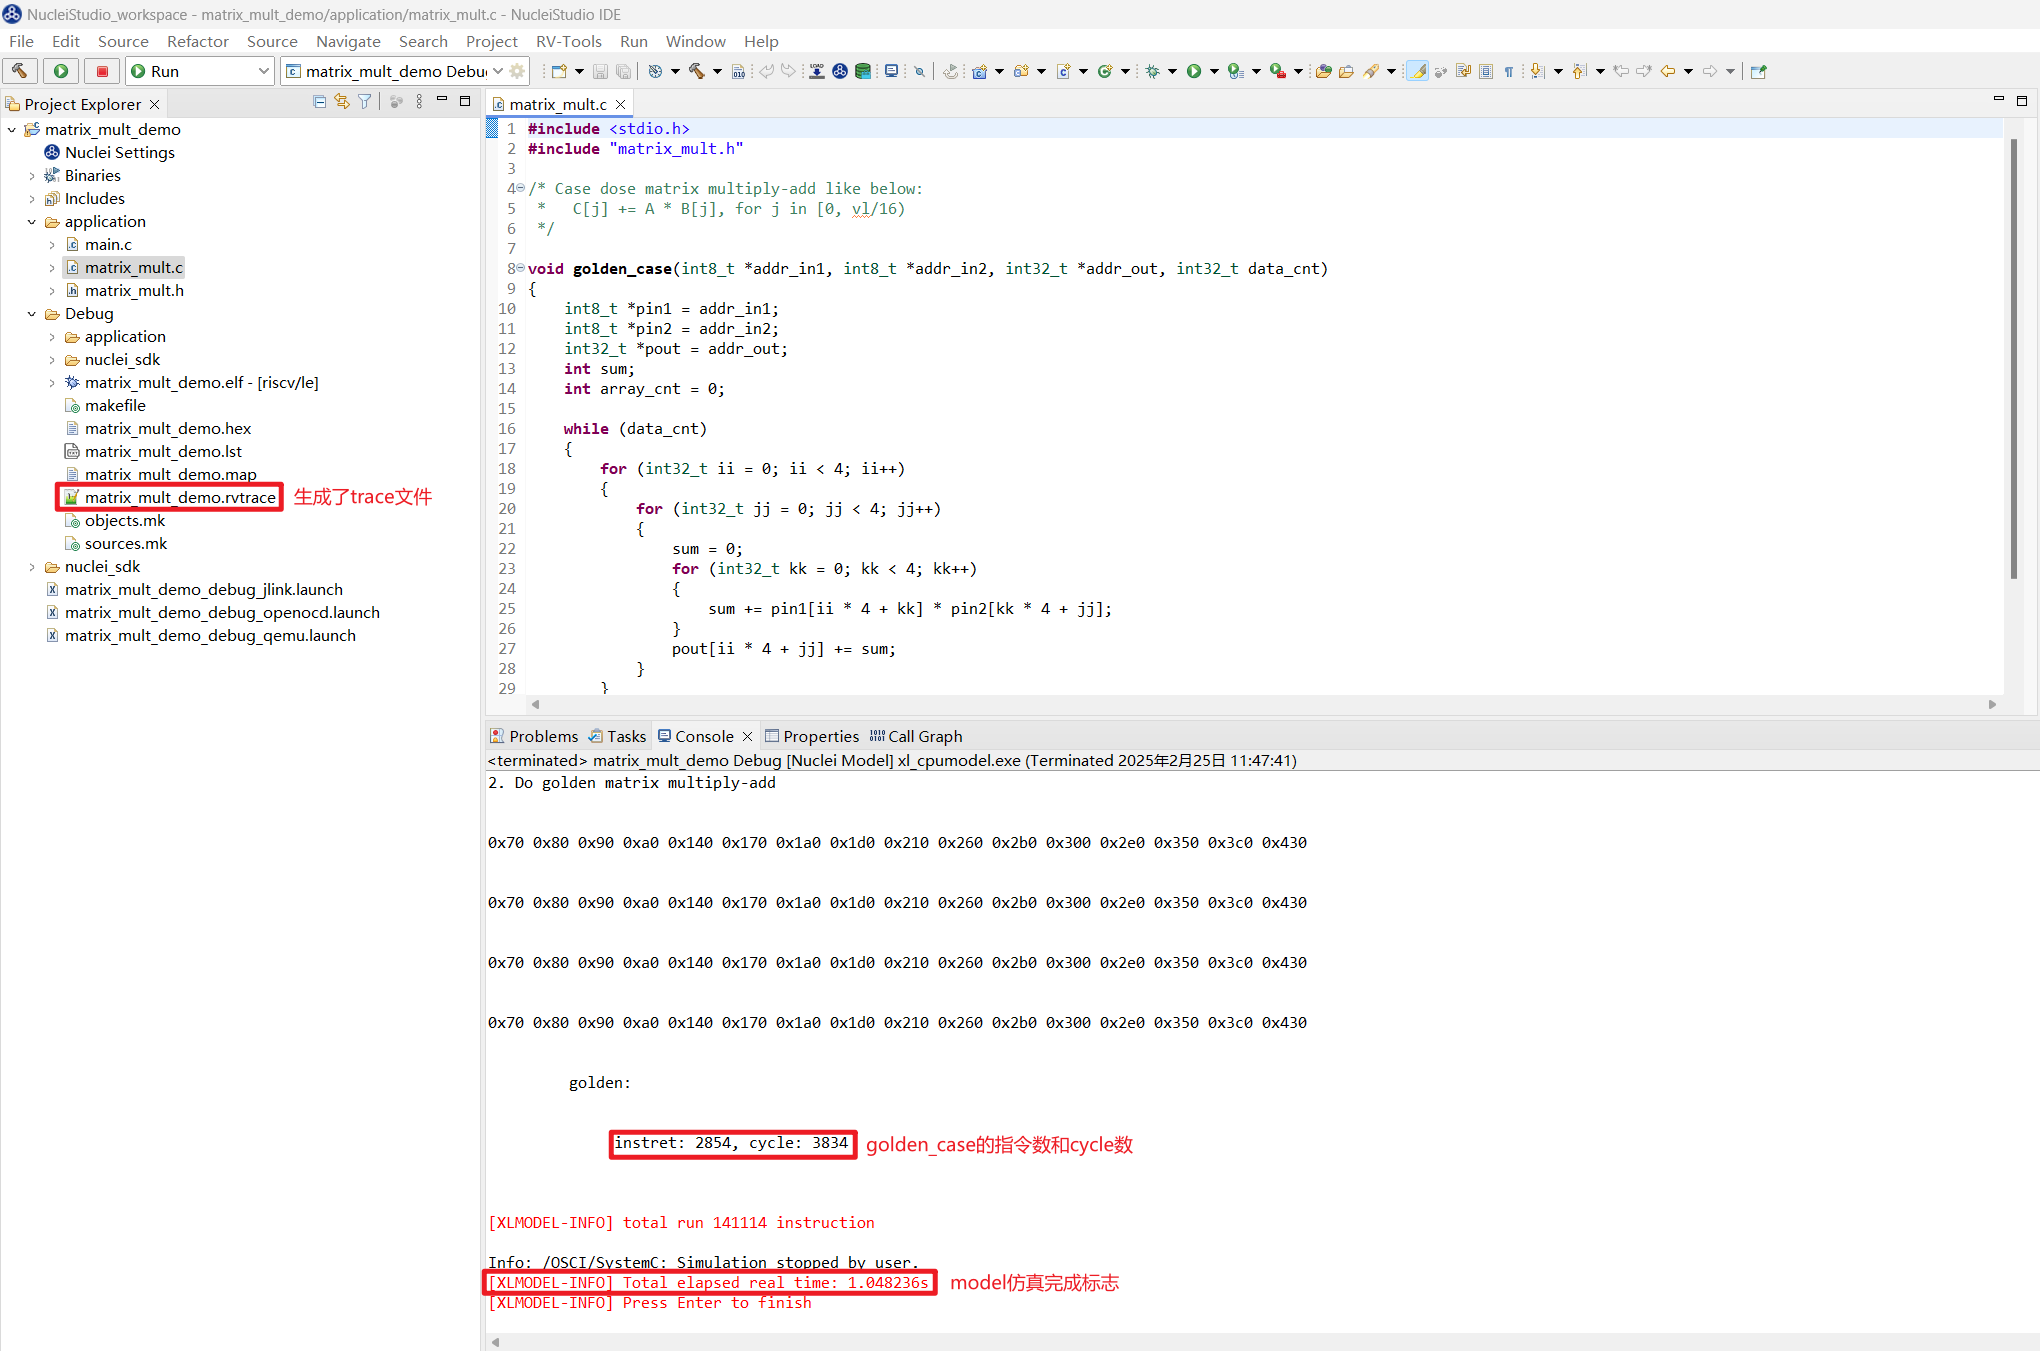
Task: Open the Run launch mode dropdown
Action: 263,71
